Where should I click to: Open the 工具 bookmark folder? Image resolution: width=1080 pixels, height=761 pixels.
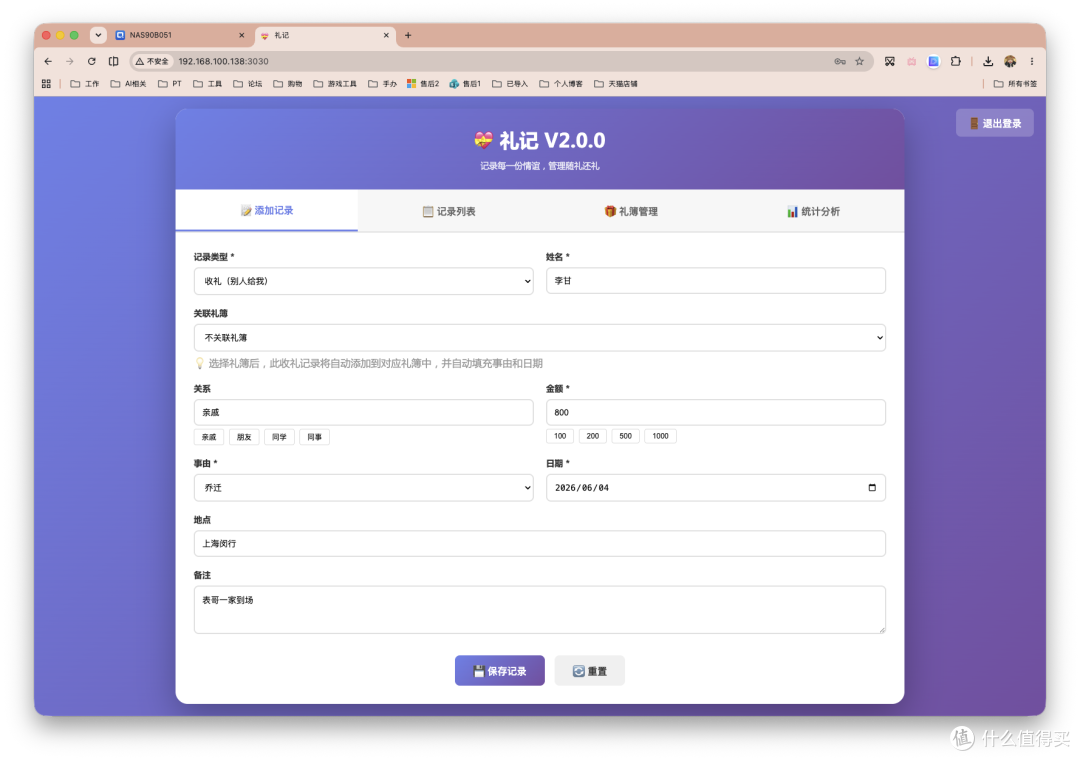tap(207, 83)
